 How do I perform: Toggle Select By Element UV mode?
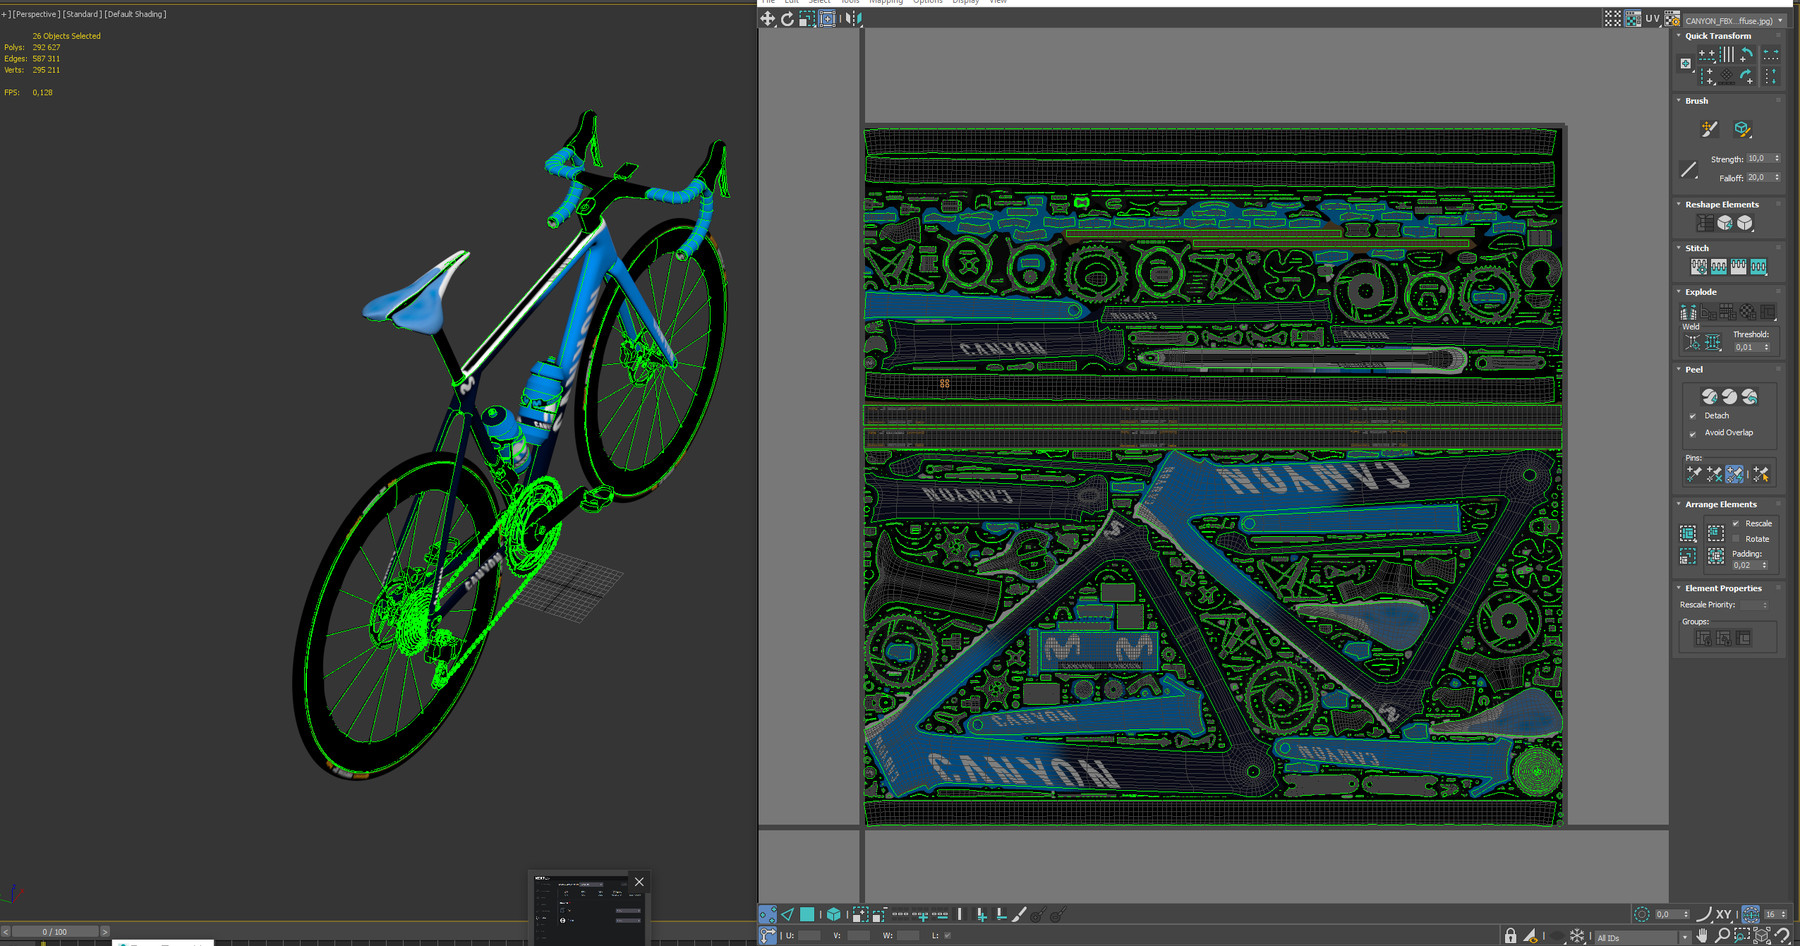point(833,914)
